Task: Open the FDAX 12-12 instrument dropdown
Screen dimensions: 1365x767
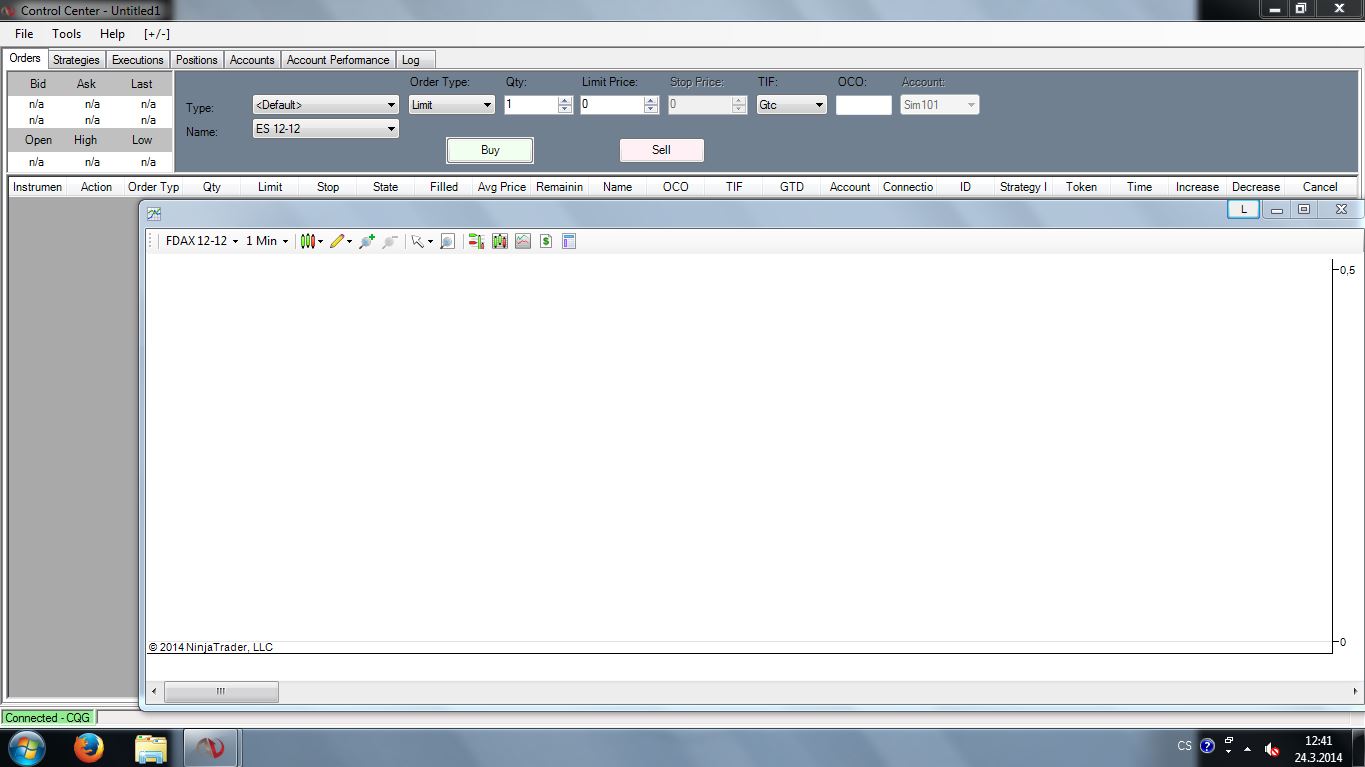Action: coord(201,241)
